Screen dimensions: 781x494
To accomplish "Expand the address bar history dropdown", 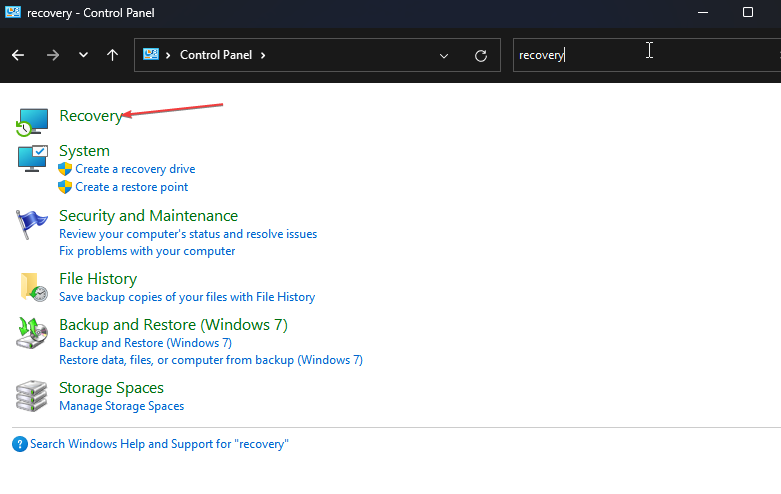I will (444, 56).
